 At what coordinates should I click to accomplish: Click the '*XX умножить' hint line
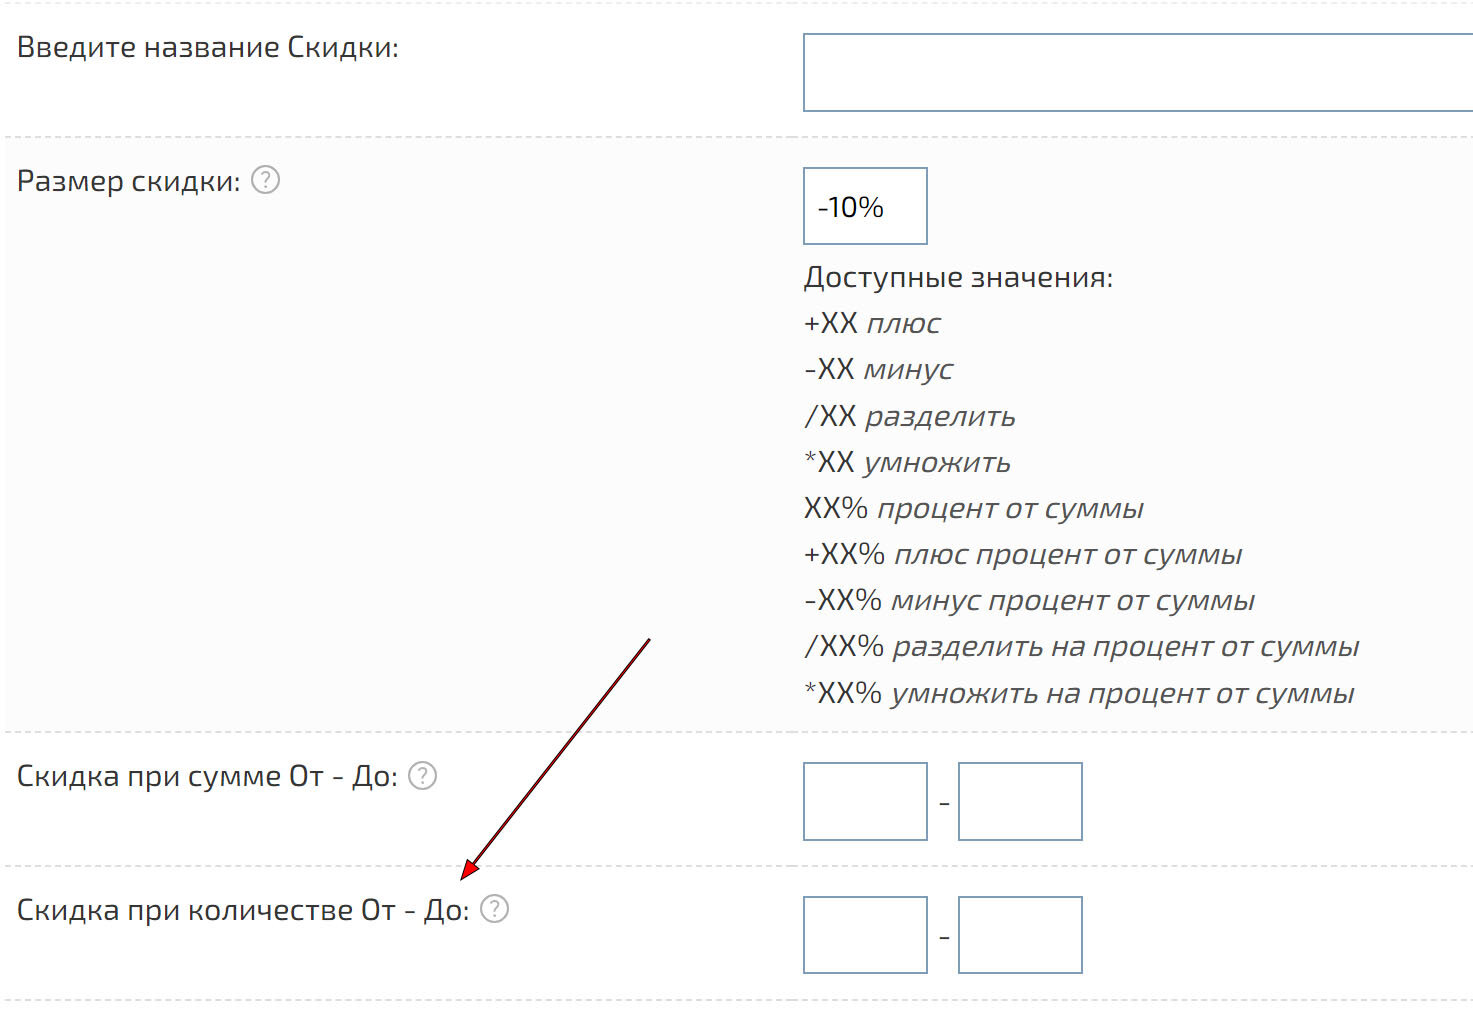pyautogui.click(x=907, y=462)
